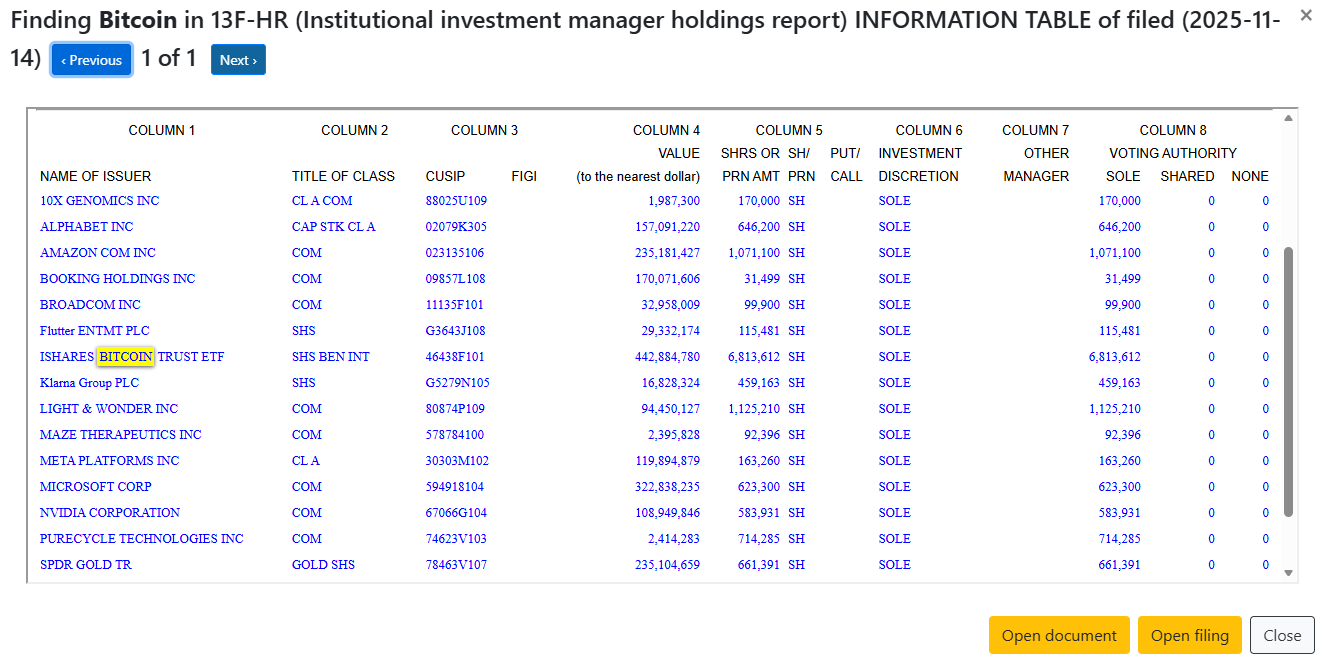Click the 10X GENOMICS INC issuer name
Screen dimensions: 1322x663
click(x=99, y=201)
